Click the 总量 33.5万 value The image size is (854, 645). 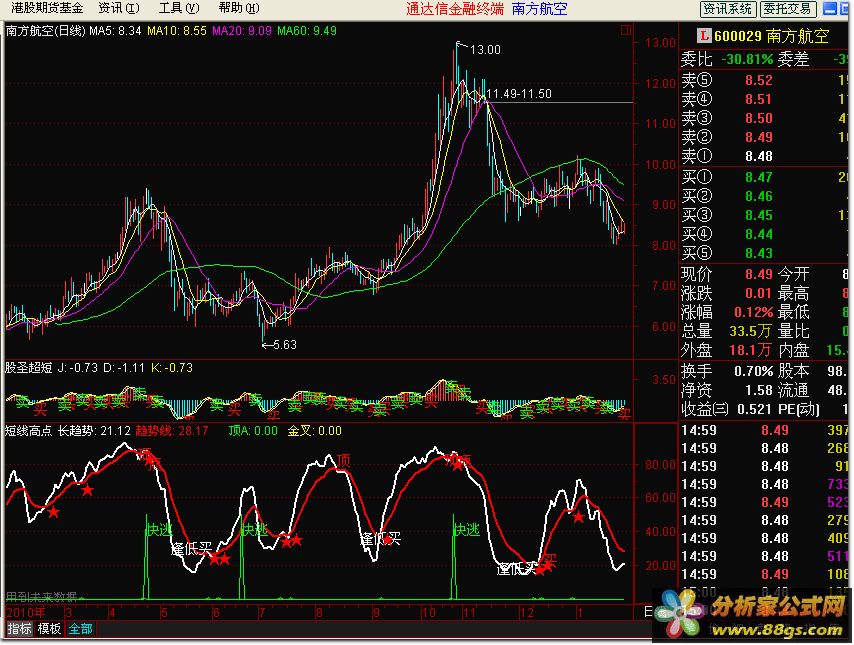(751, 331)
